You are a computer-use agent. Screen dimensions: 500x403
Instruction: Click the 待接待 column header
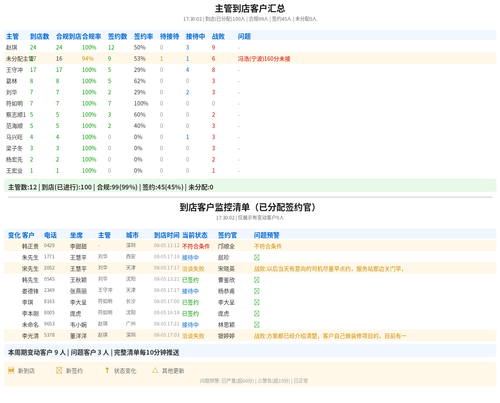[x=169, y=36]
